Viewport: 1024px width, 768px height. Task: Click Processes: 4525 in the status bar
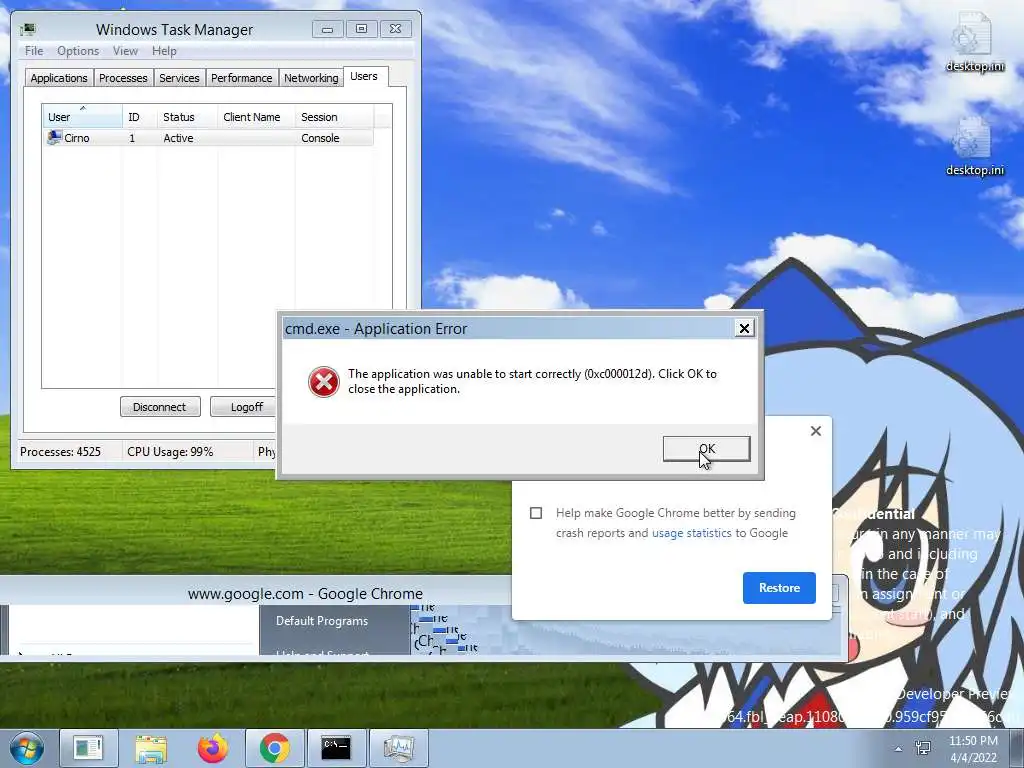coord(60,451)
